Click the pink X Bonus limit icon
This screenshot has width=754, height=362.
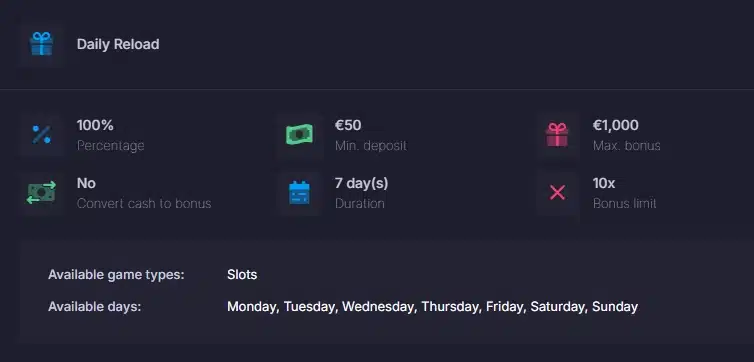coord(557,193)
